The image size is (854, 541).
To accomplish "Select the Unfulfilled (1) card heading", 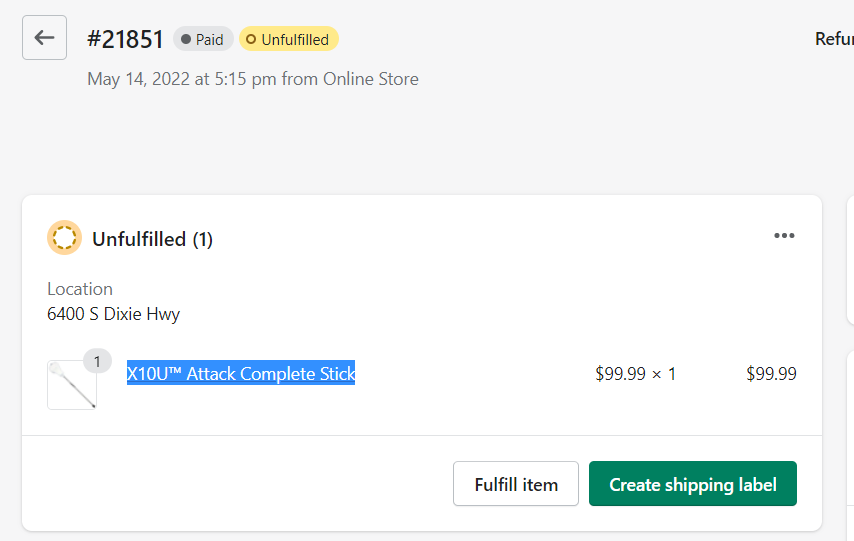I will (x=152, y=239).
